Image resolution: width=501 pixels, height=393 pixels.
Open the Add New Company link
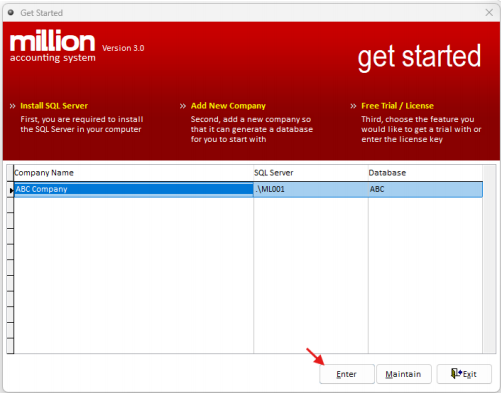point(228,106)
